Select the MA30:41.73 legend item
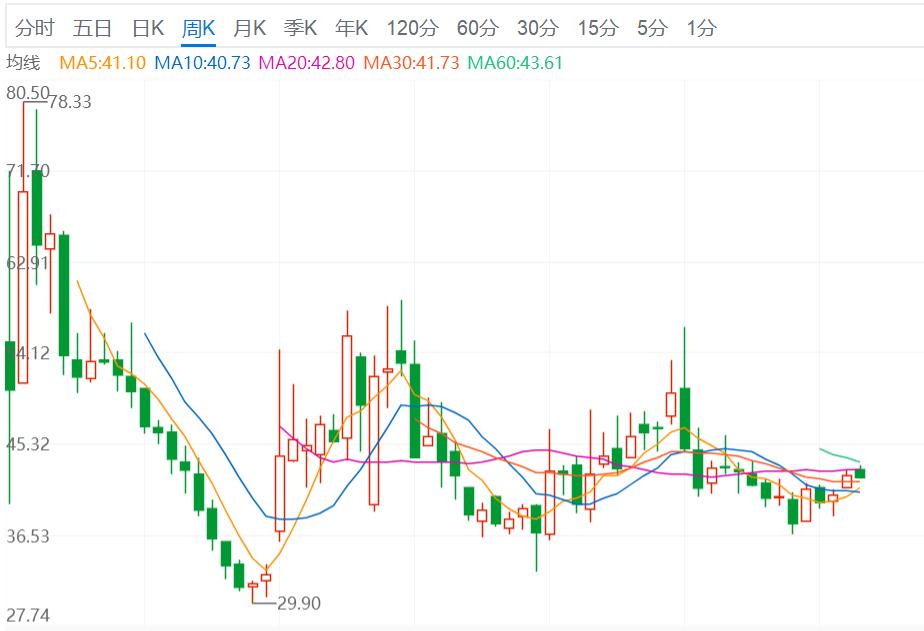Image resolution: width=924 pixels, height=631 pixels. (411, 63)
